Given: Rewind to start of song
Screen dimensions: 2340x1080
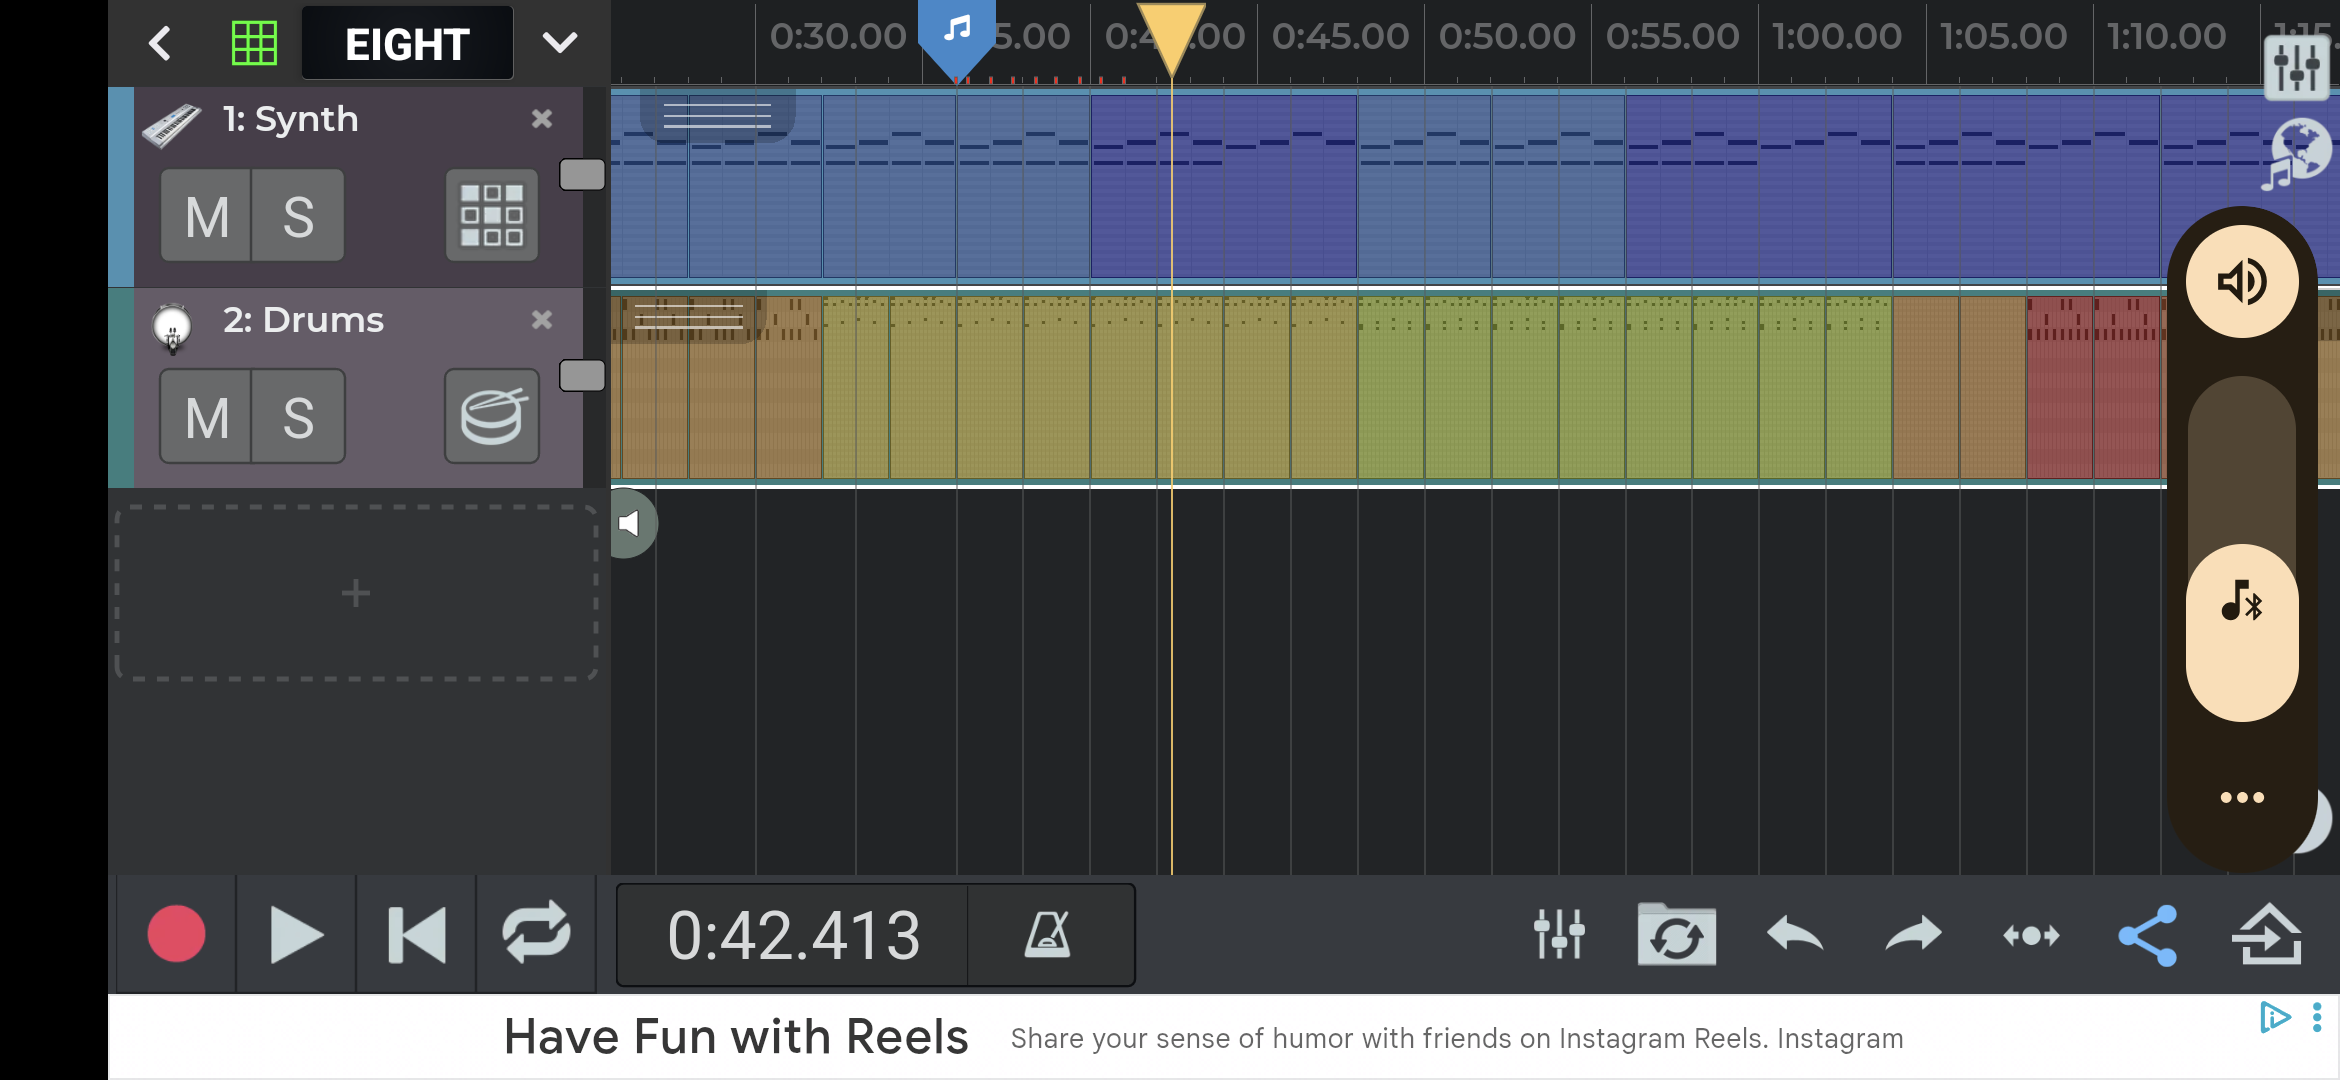Looking at the screenshot, I should point(416,935).
